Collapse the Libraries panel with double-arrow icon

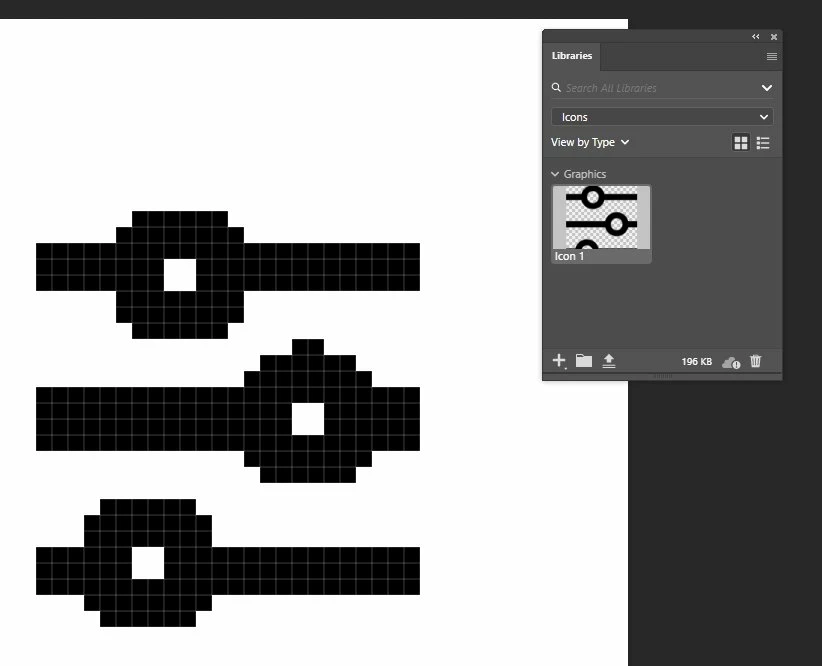(755, 37)
